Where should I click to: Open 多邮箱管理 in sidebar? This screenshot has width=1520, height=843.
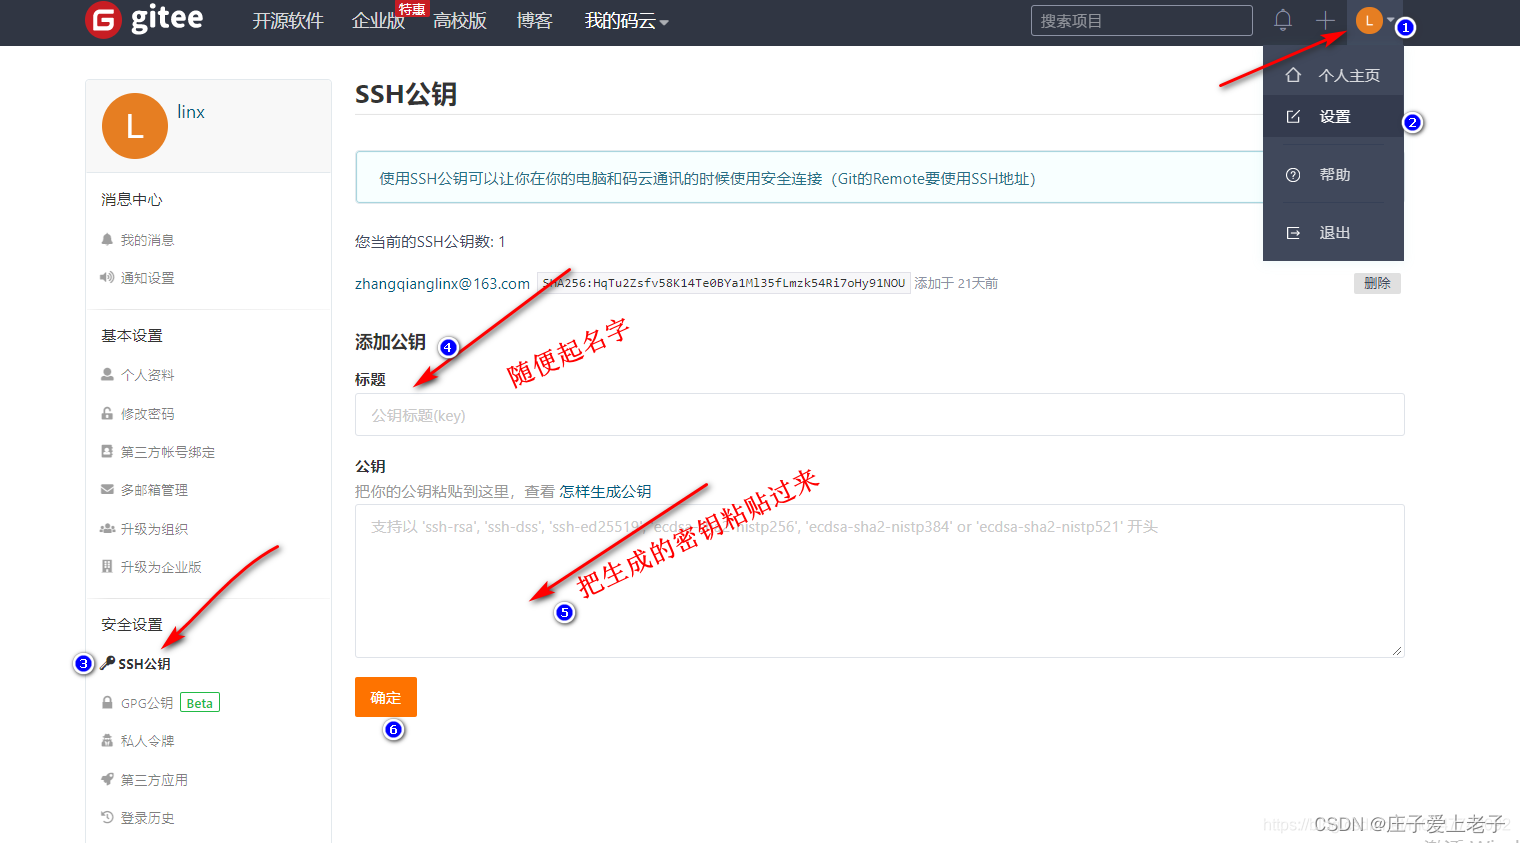[x=154, y=490]
